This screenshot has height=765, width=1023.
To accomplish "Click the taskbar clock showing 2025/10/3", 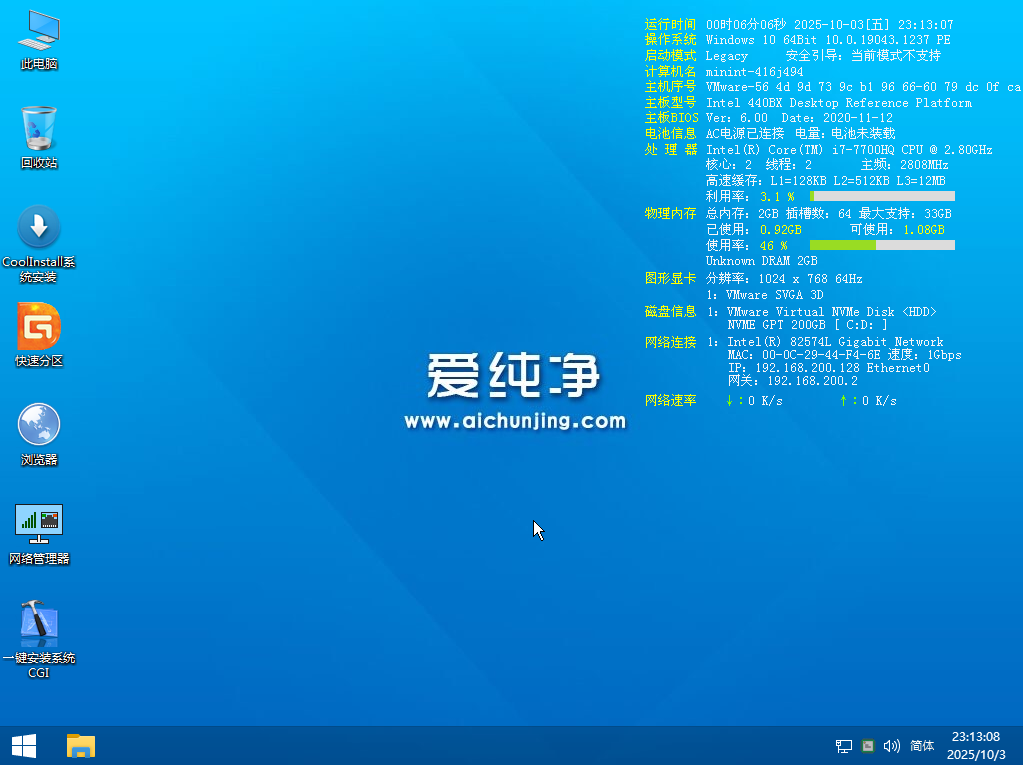I will click(976, 745).
